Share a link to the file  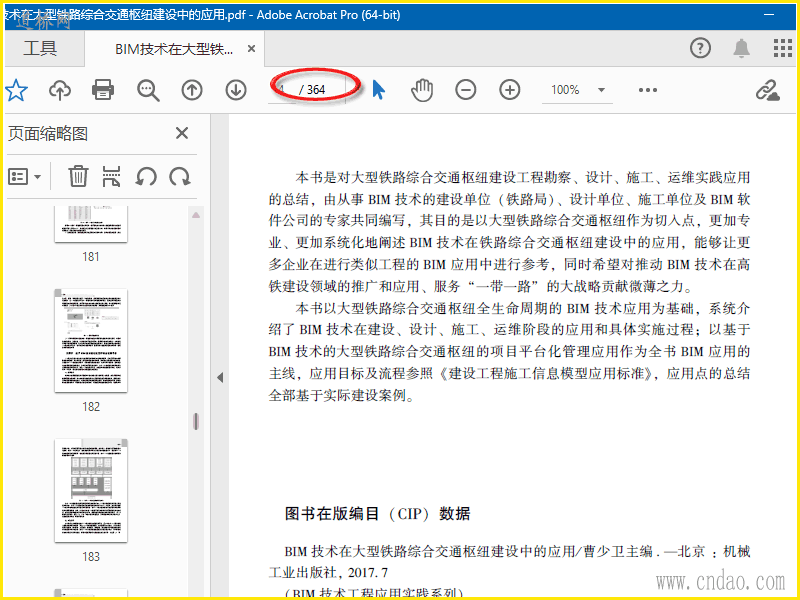[x=767, y=90]
